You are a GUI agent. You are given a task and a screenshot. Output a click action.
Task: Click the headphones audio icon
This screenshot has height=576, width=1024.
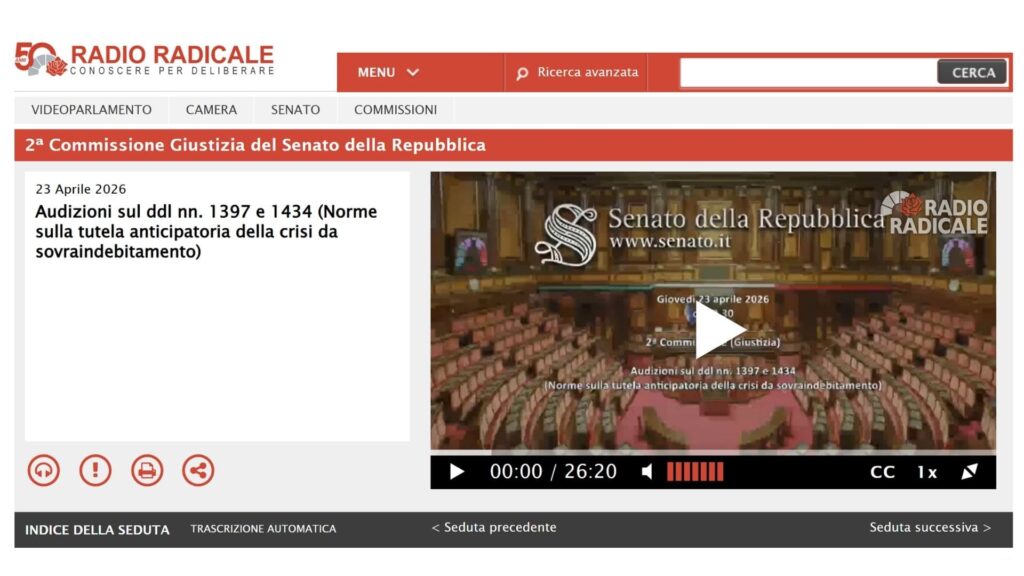pos(44,470)
